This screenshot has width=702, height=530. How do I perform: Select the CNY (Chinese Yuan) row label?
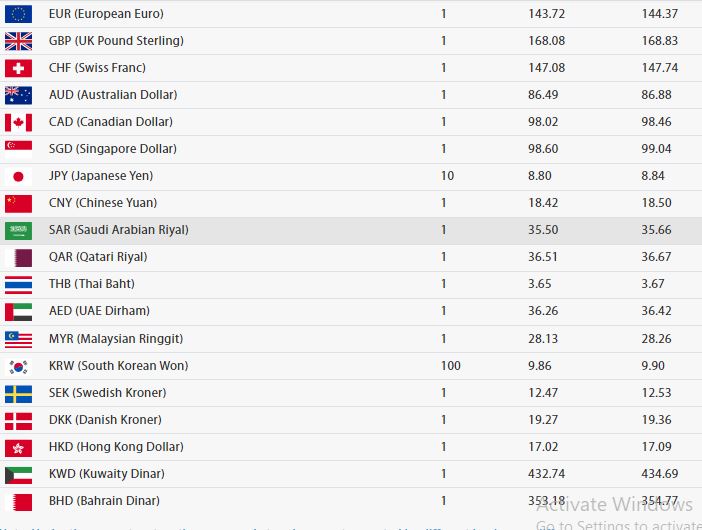pos(103,203)
